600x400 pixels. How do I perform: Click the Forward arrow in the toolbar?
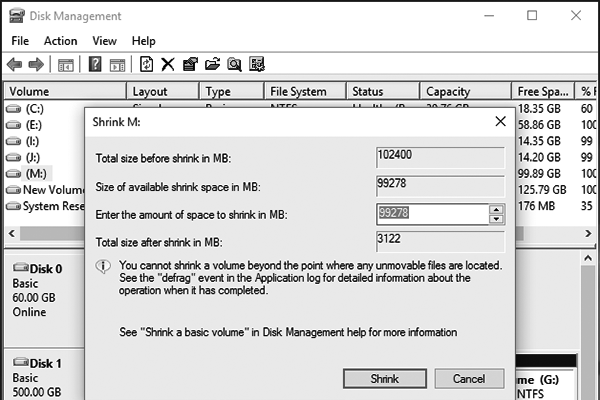(x=36, y=65)
